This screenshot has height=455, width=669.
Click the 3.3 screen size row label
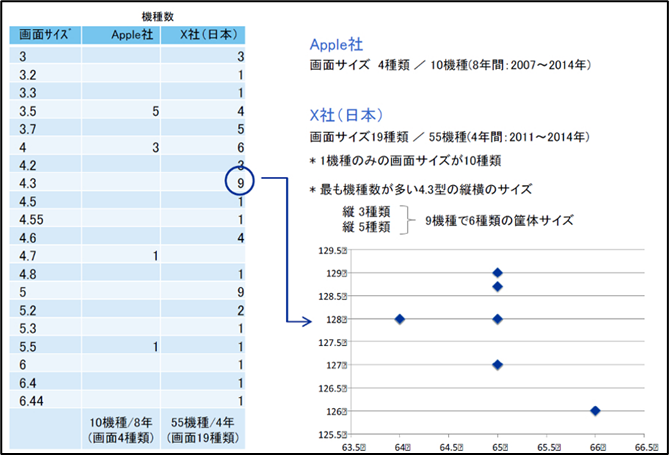click(28, 93)
